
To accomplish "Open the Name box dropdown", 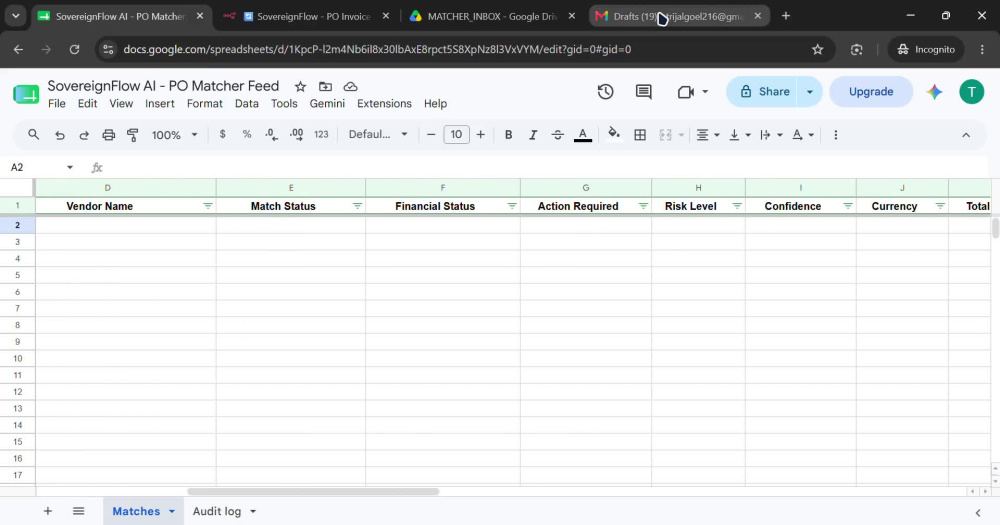I will [x=70, y=167].
